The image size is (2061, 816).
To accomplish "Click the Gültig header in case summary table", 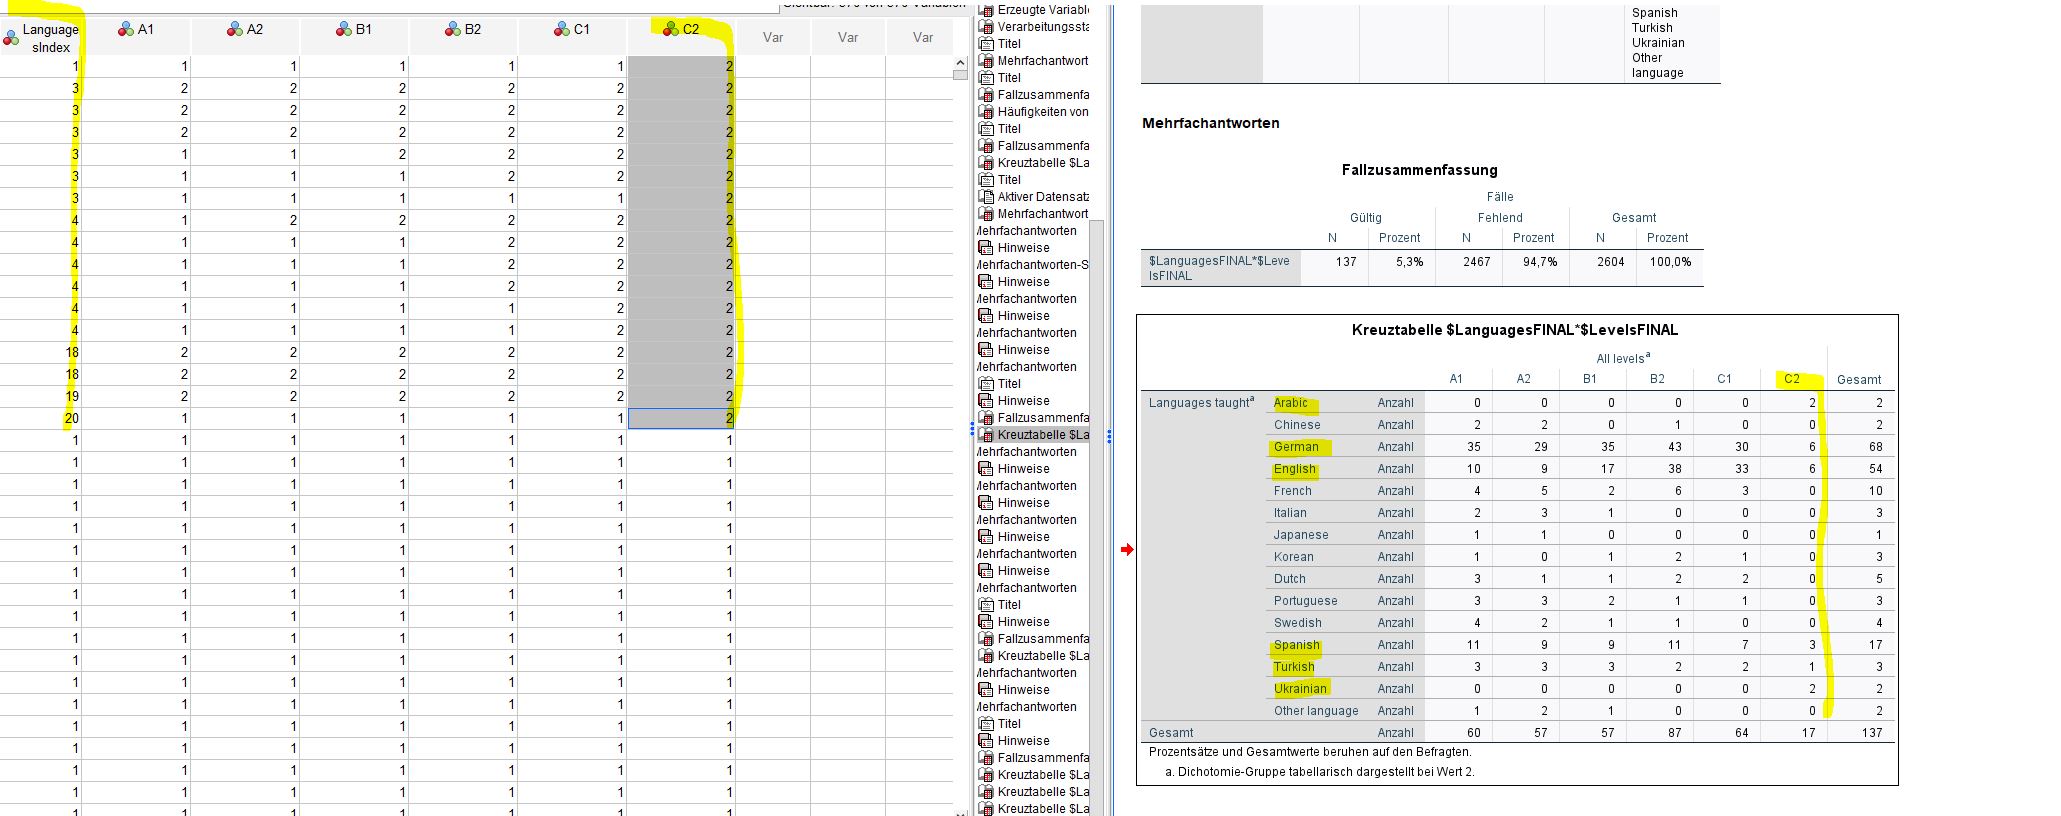I will click(x=1366, y=218).
